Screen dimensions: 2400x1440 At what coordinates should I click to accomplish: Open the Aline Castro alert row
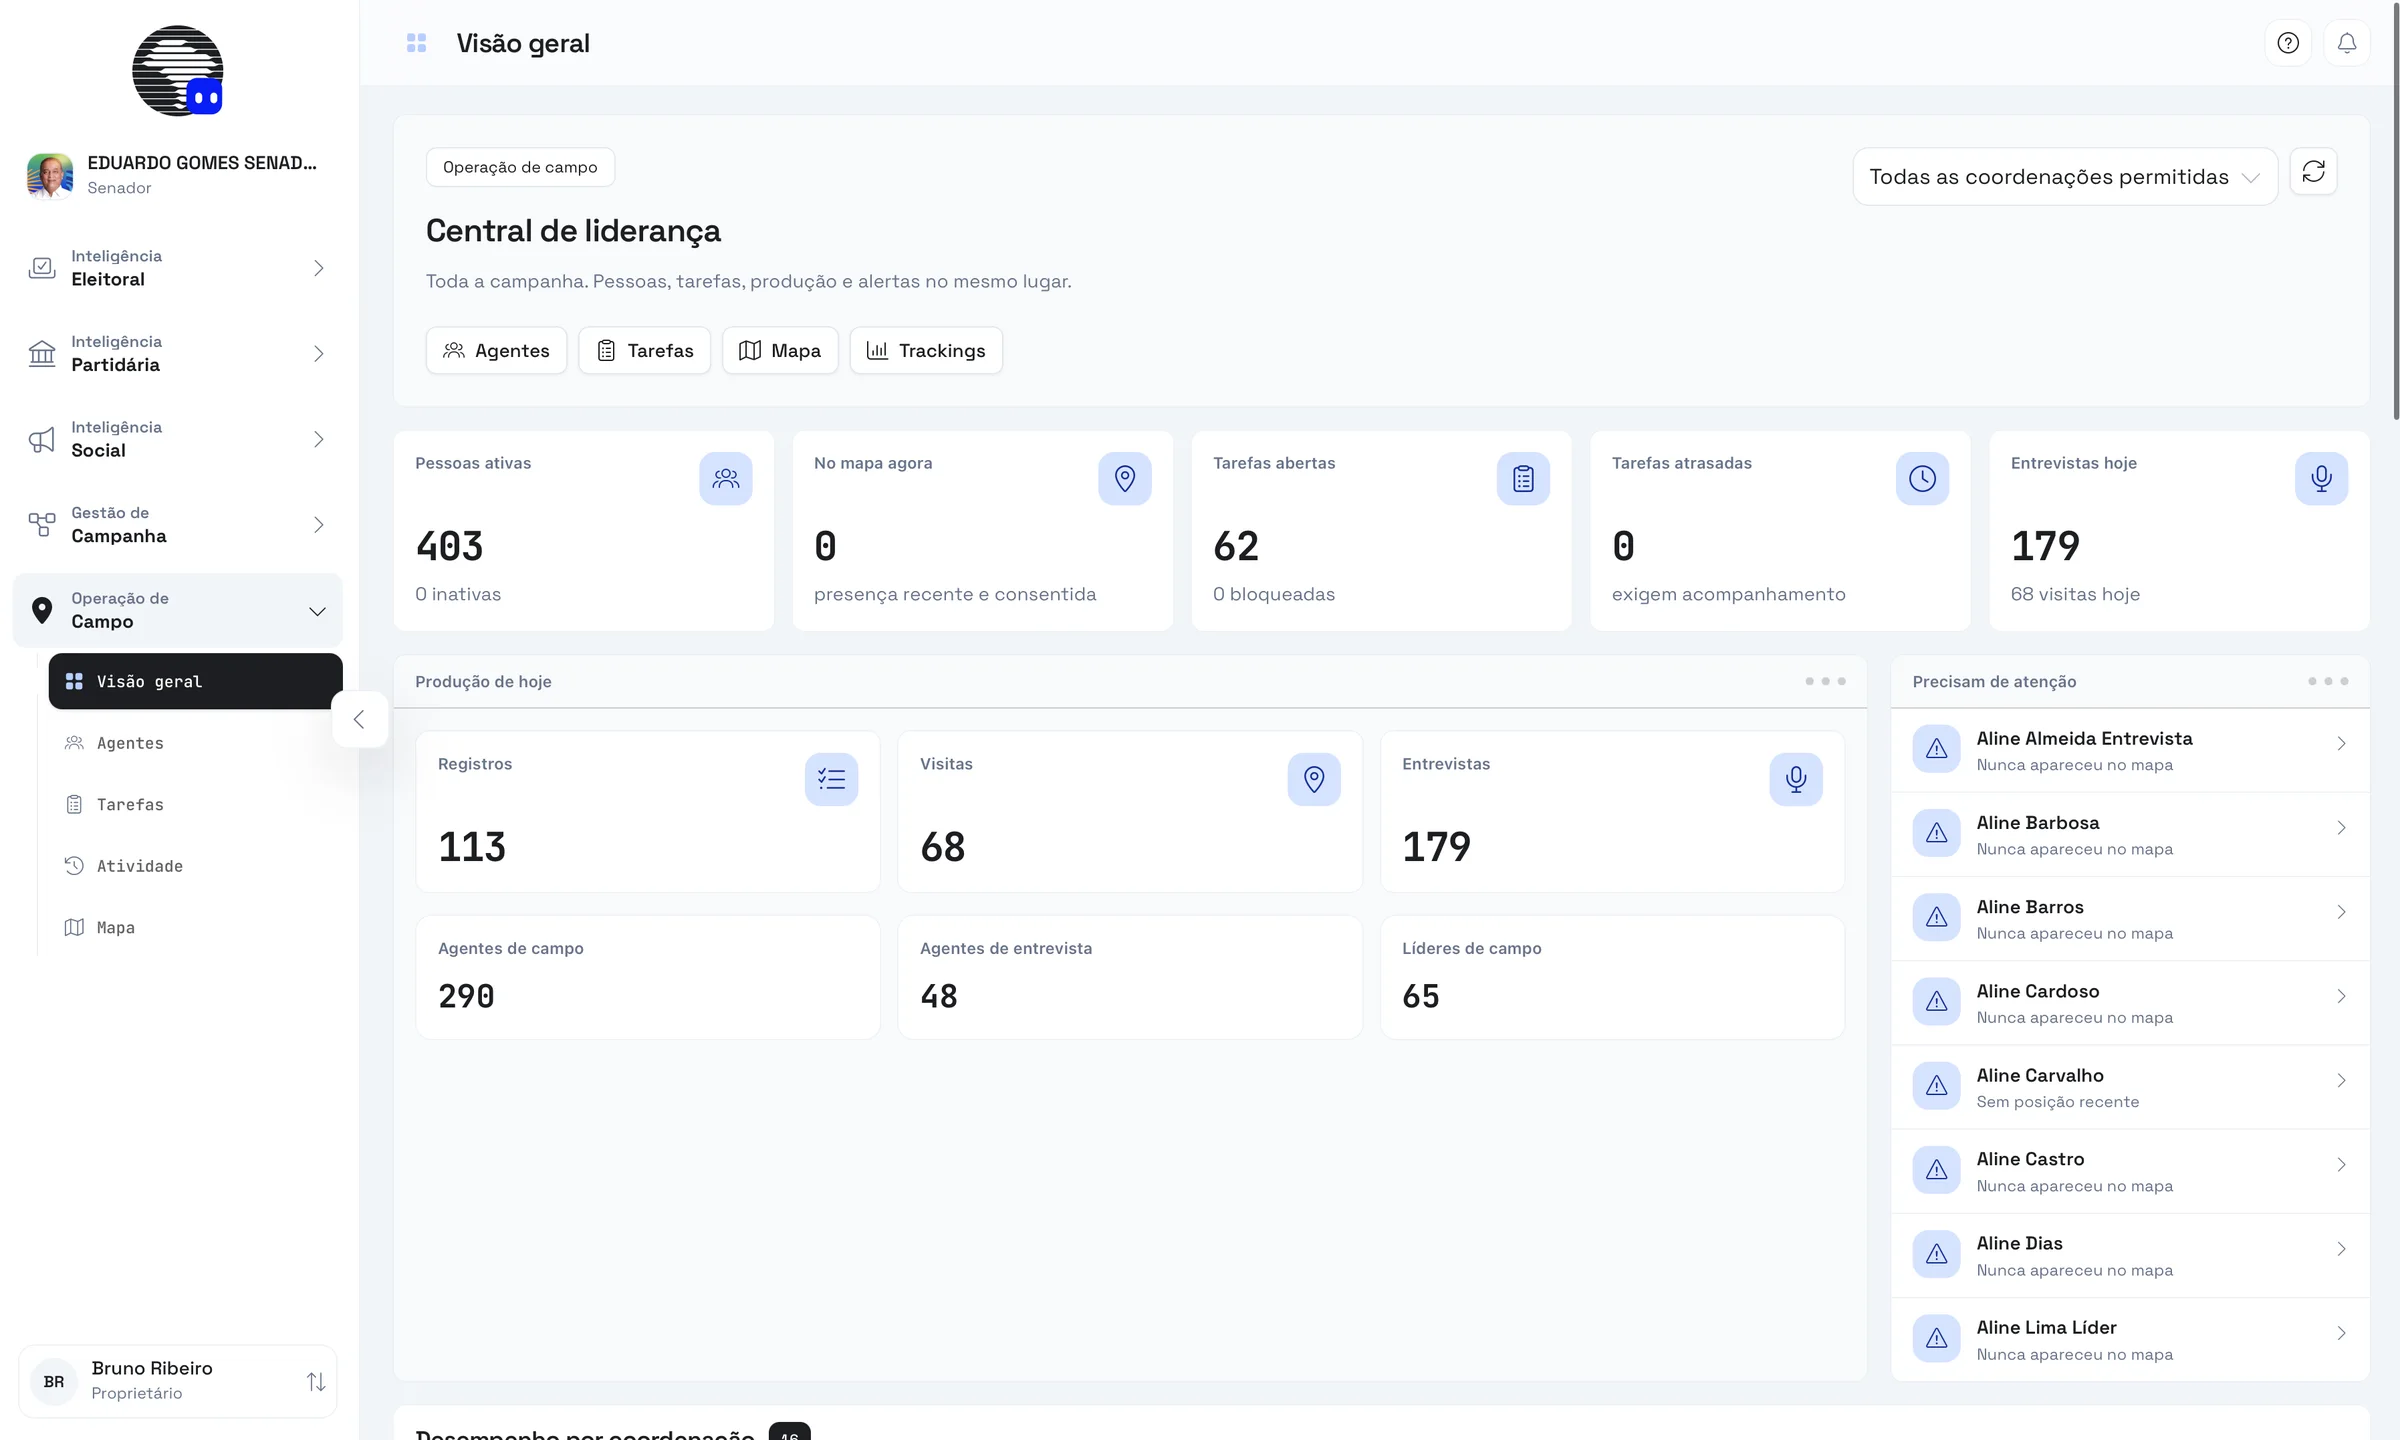pyautogui.click(x=2130, y=1171)
